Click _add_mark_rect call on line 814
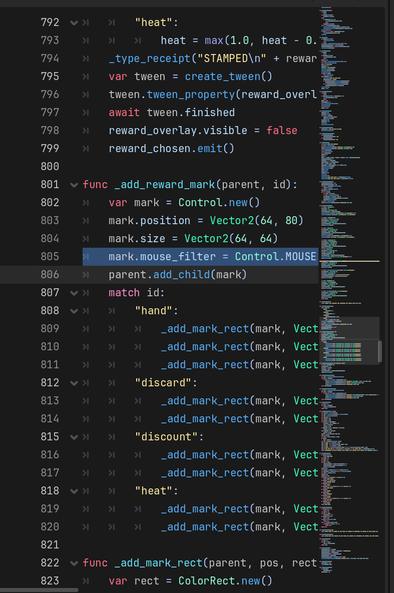 [x=205, y=419]
